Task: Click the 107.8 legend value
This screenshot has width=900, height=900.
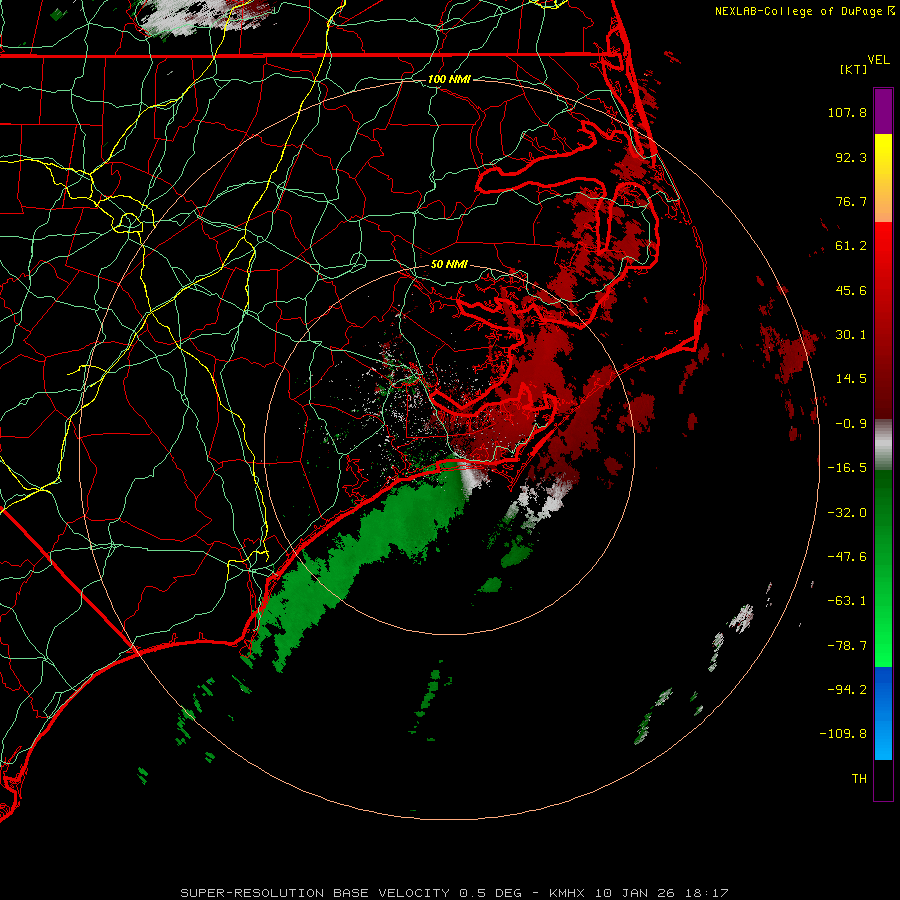Action: (847, 112)
